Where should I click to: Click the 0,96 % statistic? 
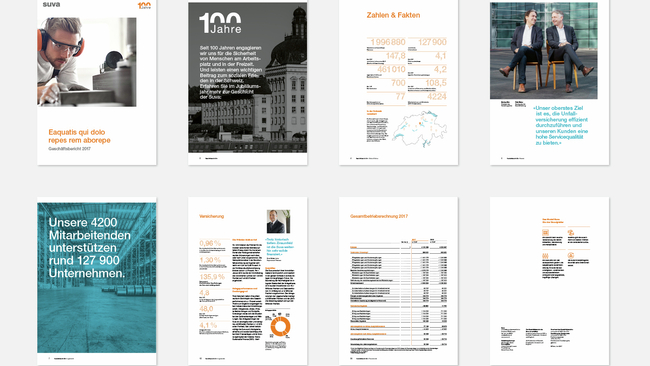tap(210, 243)
